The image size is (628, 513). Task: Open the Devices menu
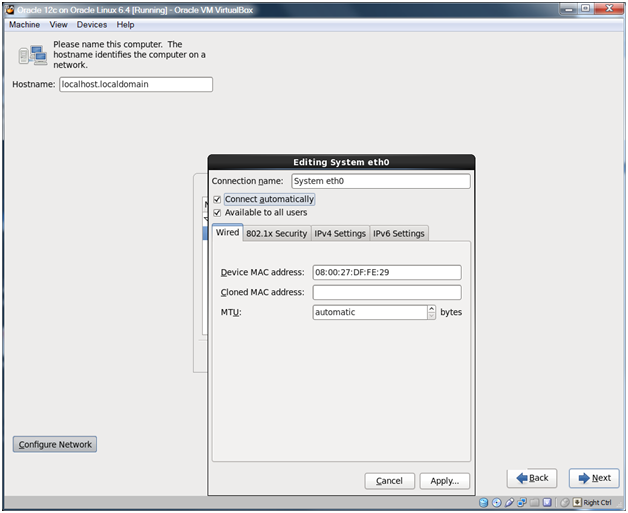92,24
